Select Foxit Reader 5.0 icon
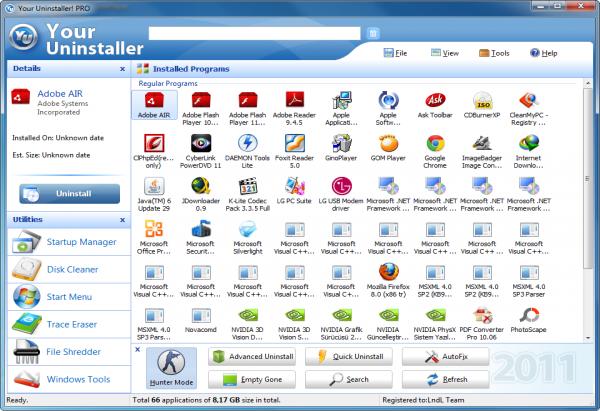 [x=294, y=152]
